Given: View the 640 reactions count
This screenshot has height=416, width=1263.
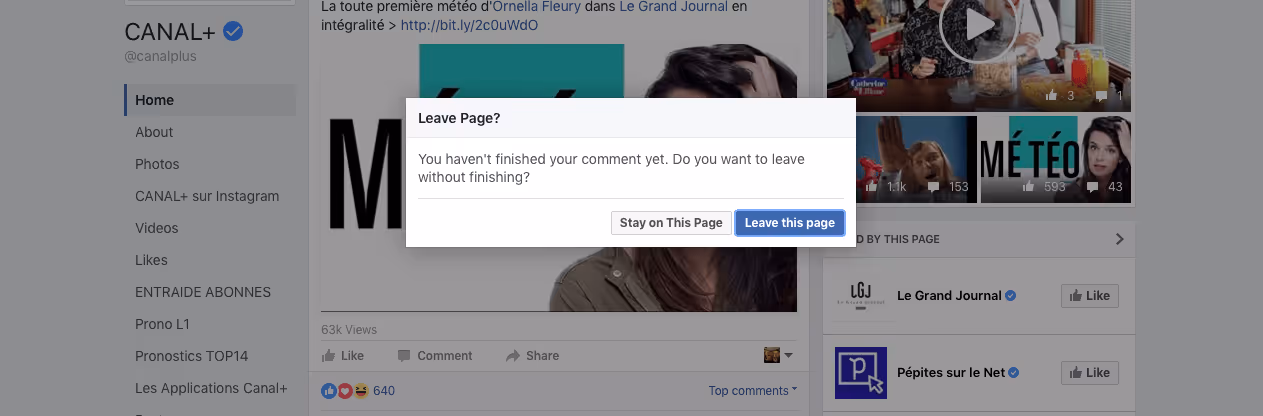Looking at the screenshot, I should click(x=384, y=391).
